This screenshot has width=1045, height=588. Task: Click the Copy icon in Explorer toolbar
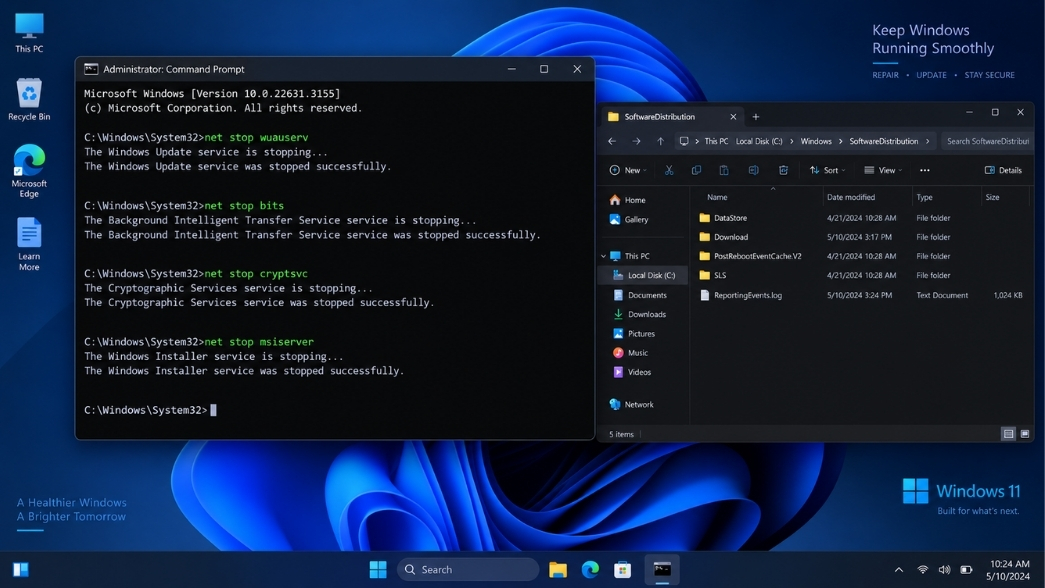[x=696, y=171]
